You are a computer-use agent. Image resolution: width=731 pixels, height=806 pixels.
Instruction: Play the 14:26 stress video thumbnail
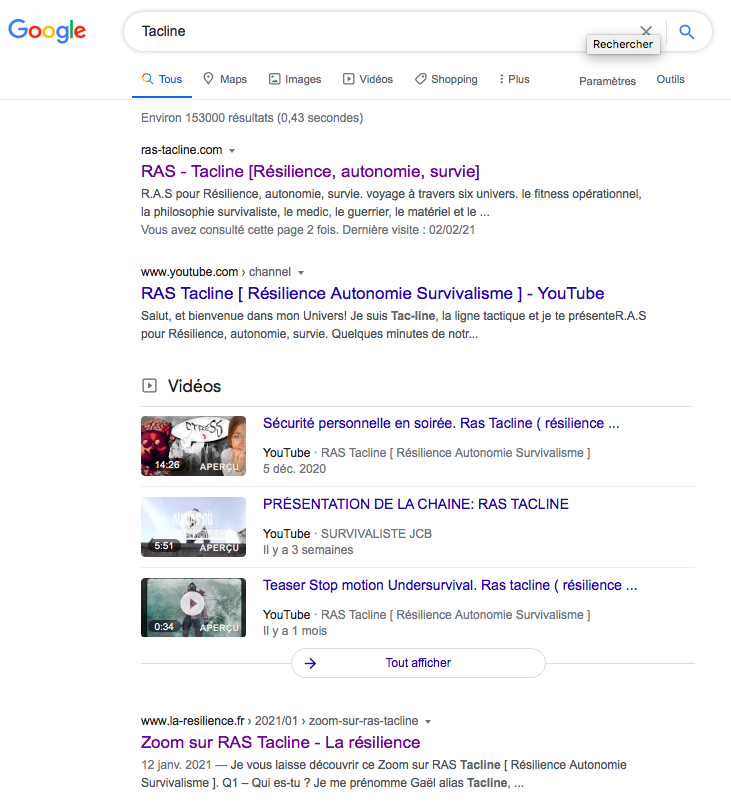click(x=193, y=446)
